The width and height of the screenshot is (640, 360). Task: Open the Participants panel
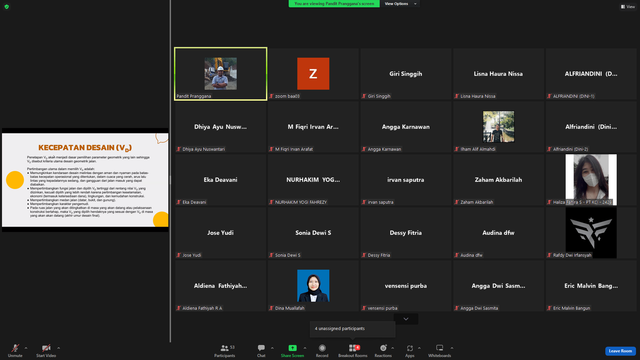coord(225,350)
